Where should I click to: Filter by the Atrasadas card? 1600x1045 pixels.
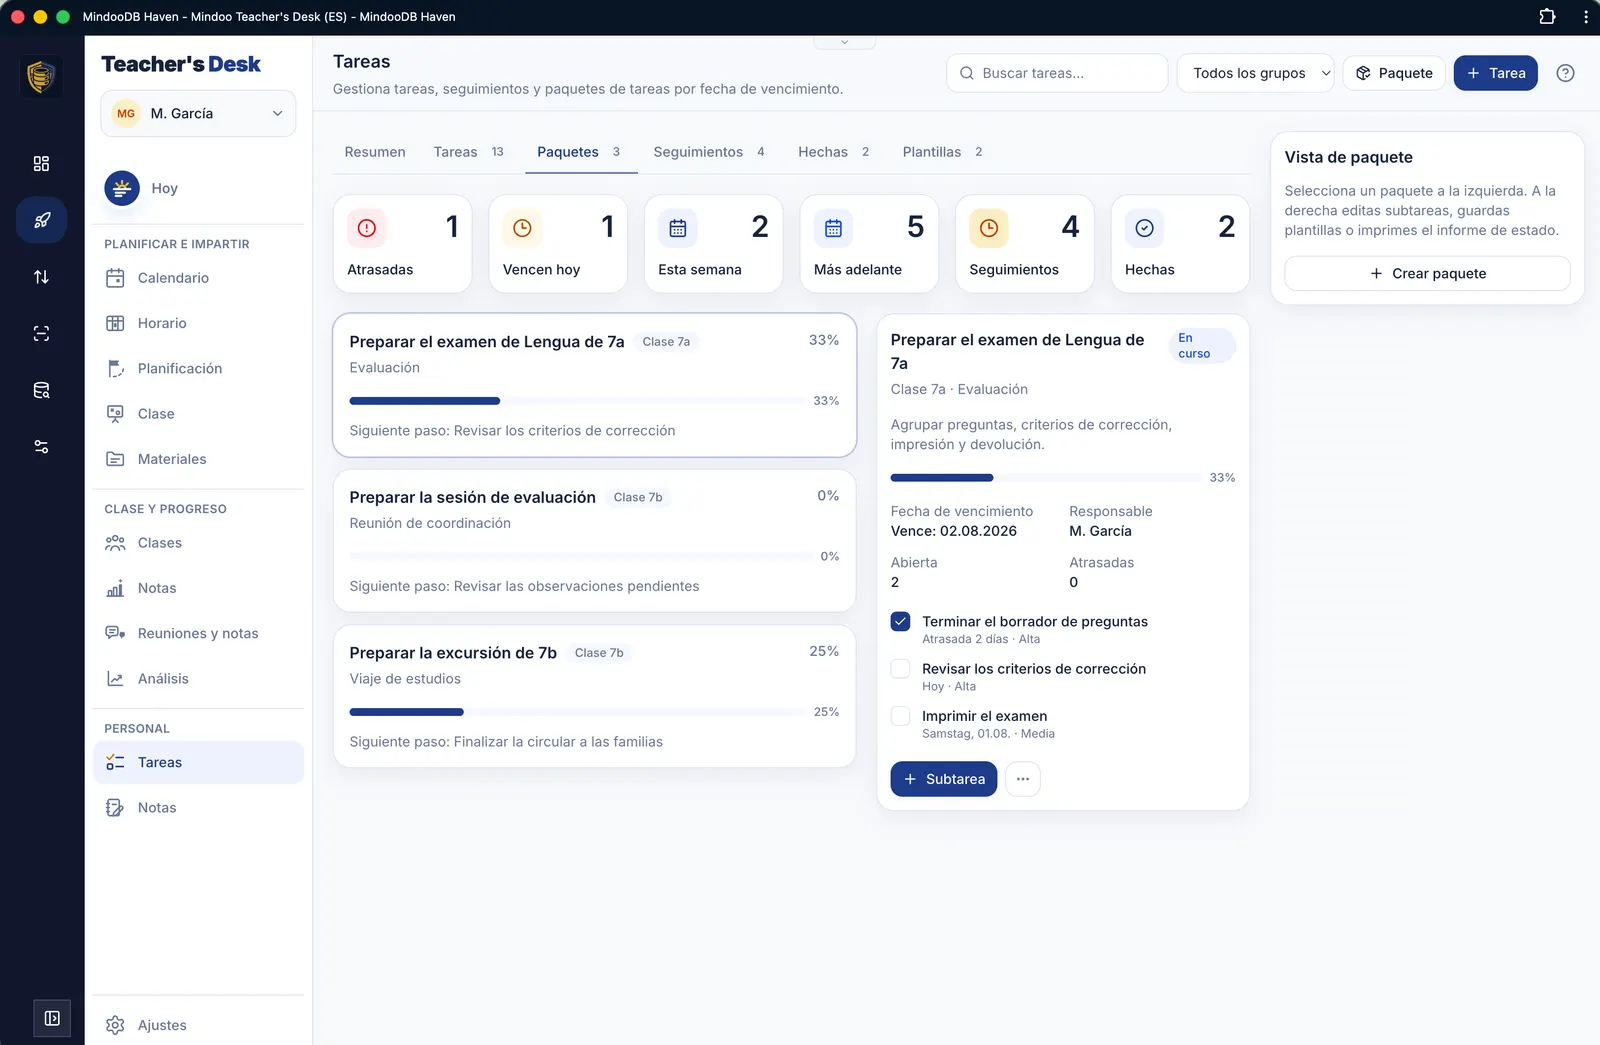point(402,244)
